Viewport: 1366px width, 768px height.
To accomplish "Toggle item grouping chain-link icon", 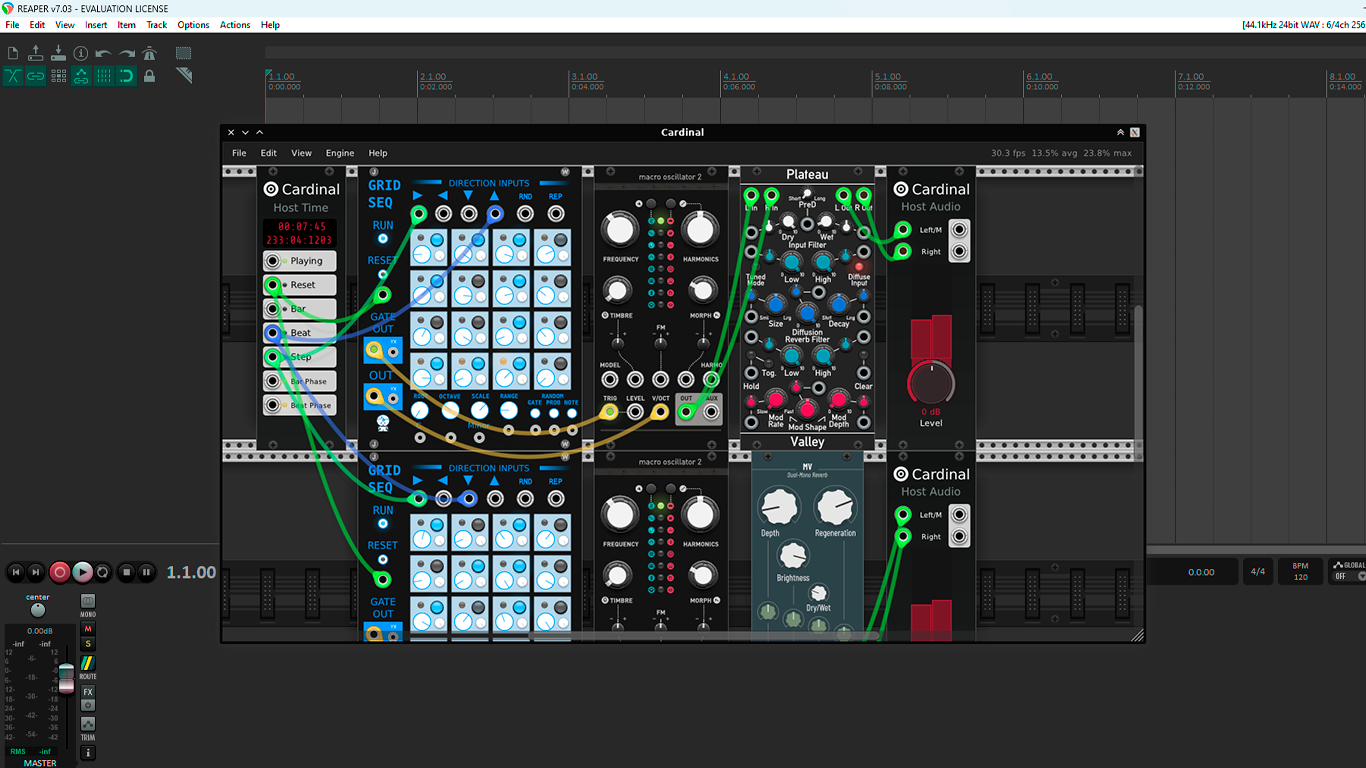I will (36, 76).
